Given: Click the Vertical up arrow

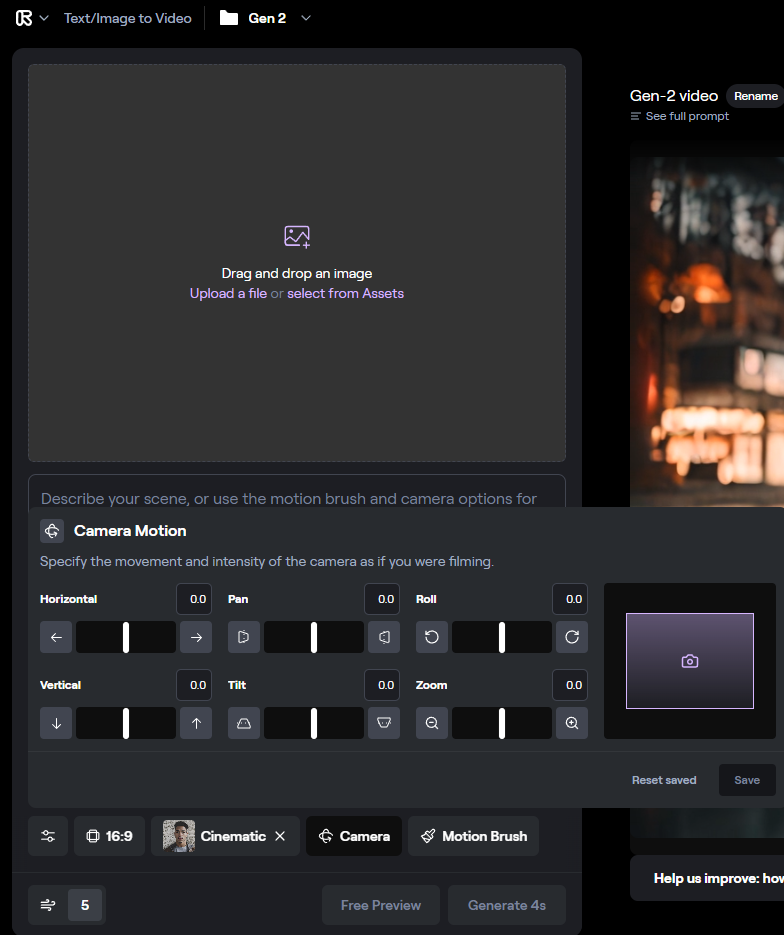Looking at the screenshot, I should point(196,723).
